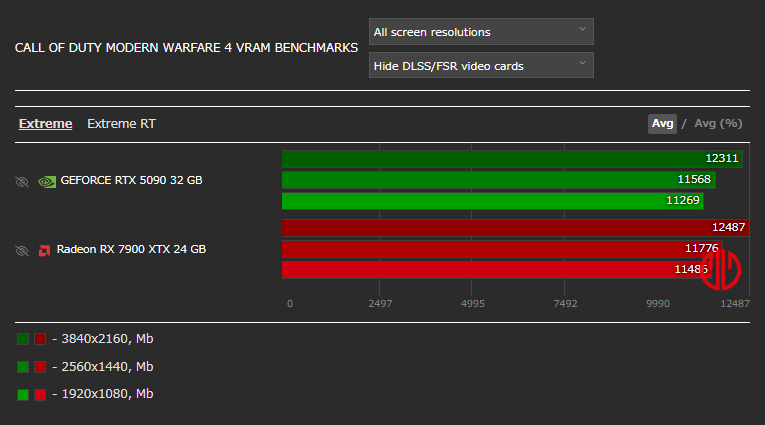Click the Radeon bar showing 12487
The height and width of the screenshot is (425, 765).
tap(516, 228)
